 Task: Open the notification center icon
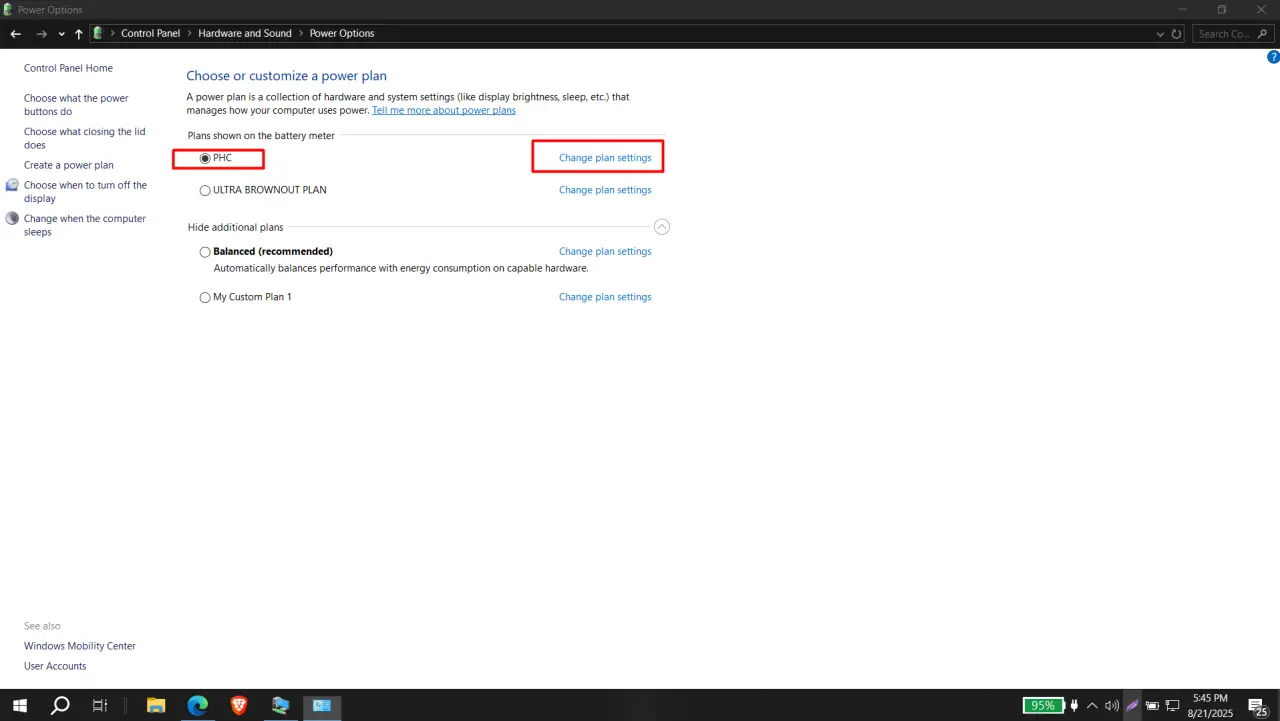1258,706
